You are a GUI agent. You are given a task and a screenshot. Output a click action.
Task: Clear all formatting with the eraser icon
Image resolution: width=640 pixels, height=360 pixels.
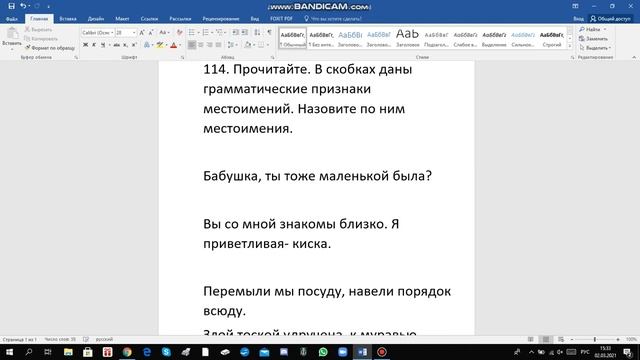(179, 32)
